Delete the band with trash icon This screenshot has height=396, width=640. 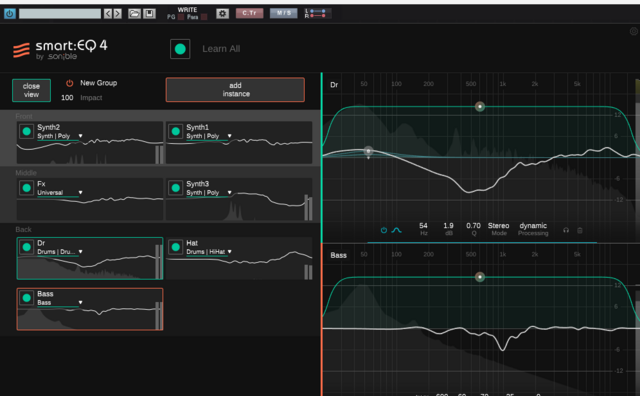pos(580,230)
